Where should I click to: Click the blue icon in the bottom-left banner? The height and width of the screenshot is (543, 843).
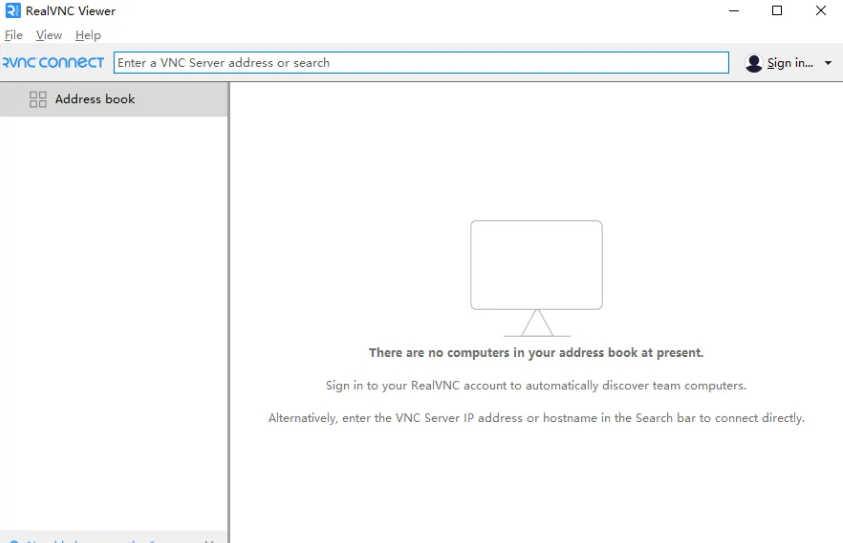tap(14, 541)
